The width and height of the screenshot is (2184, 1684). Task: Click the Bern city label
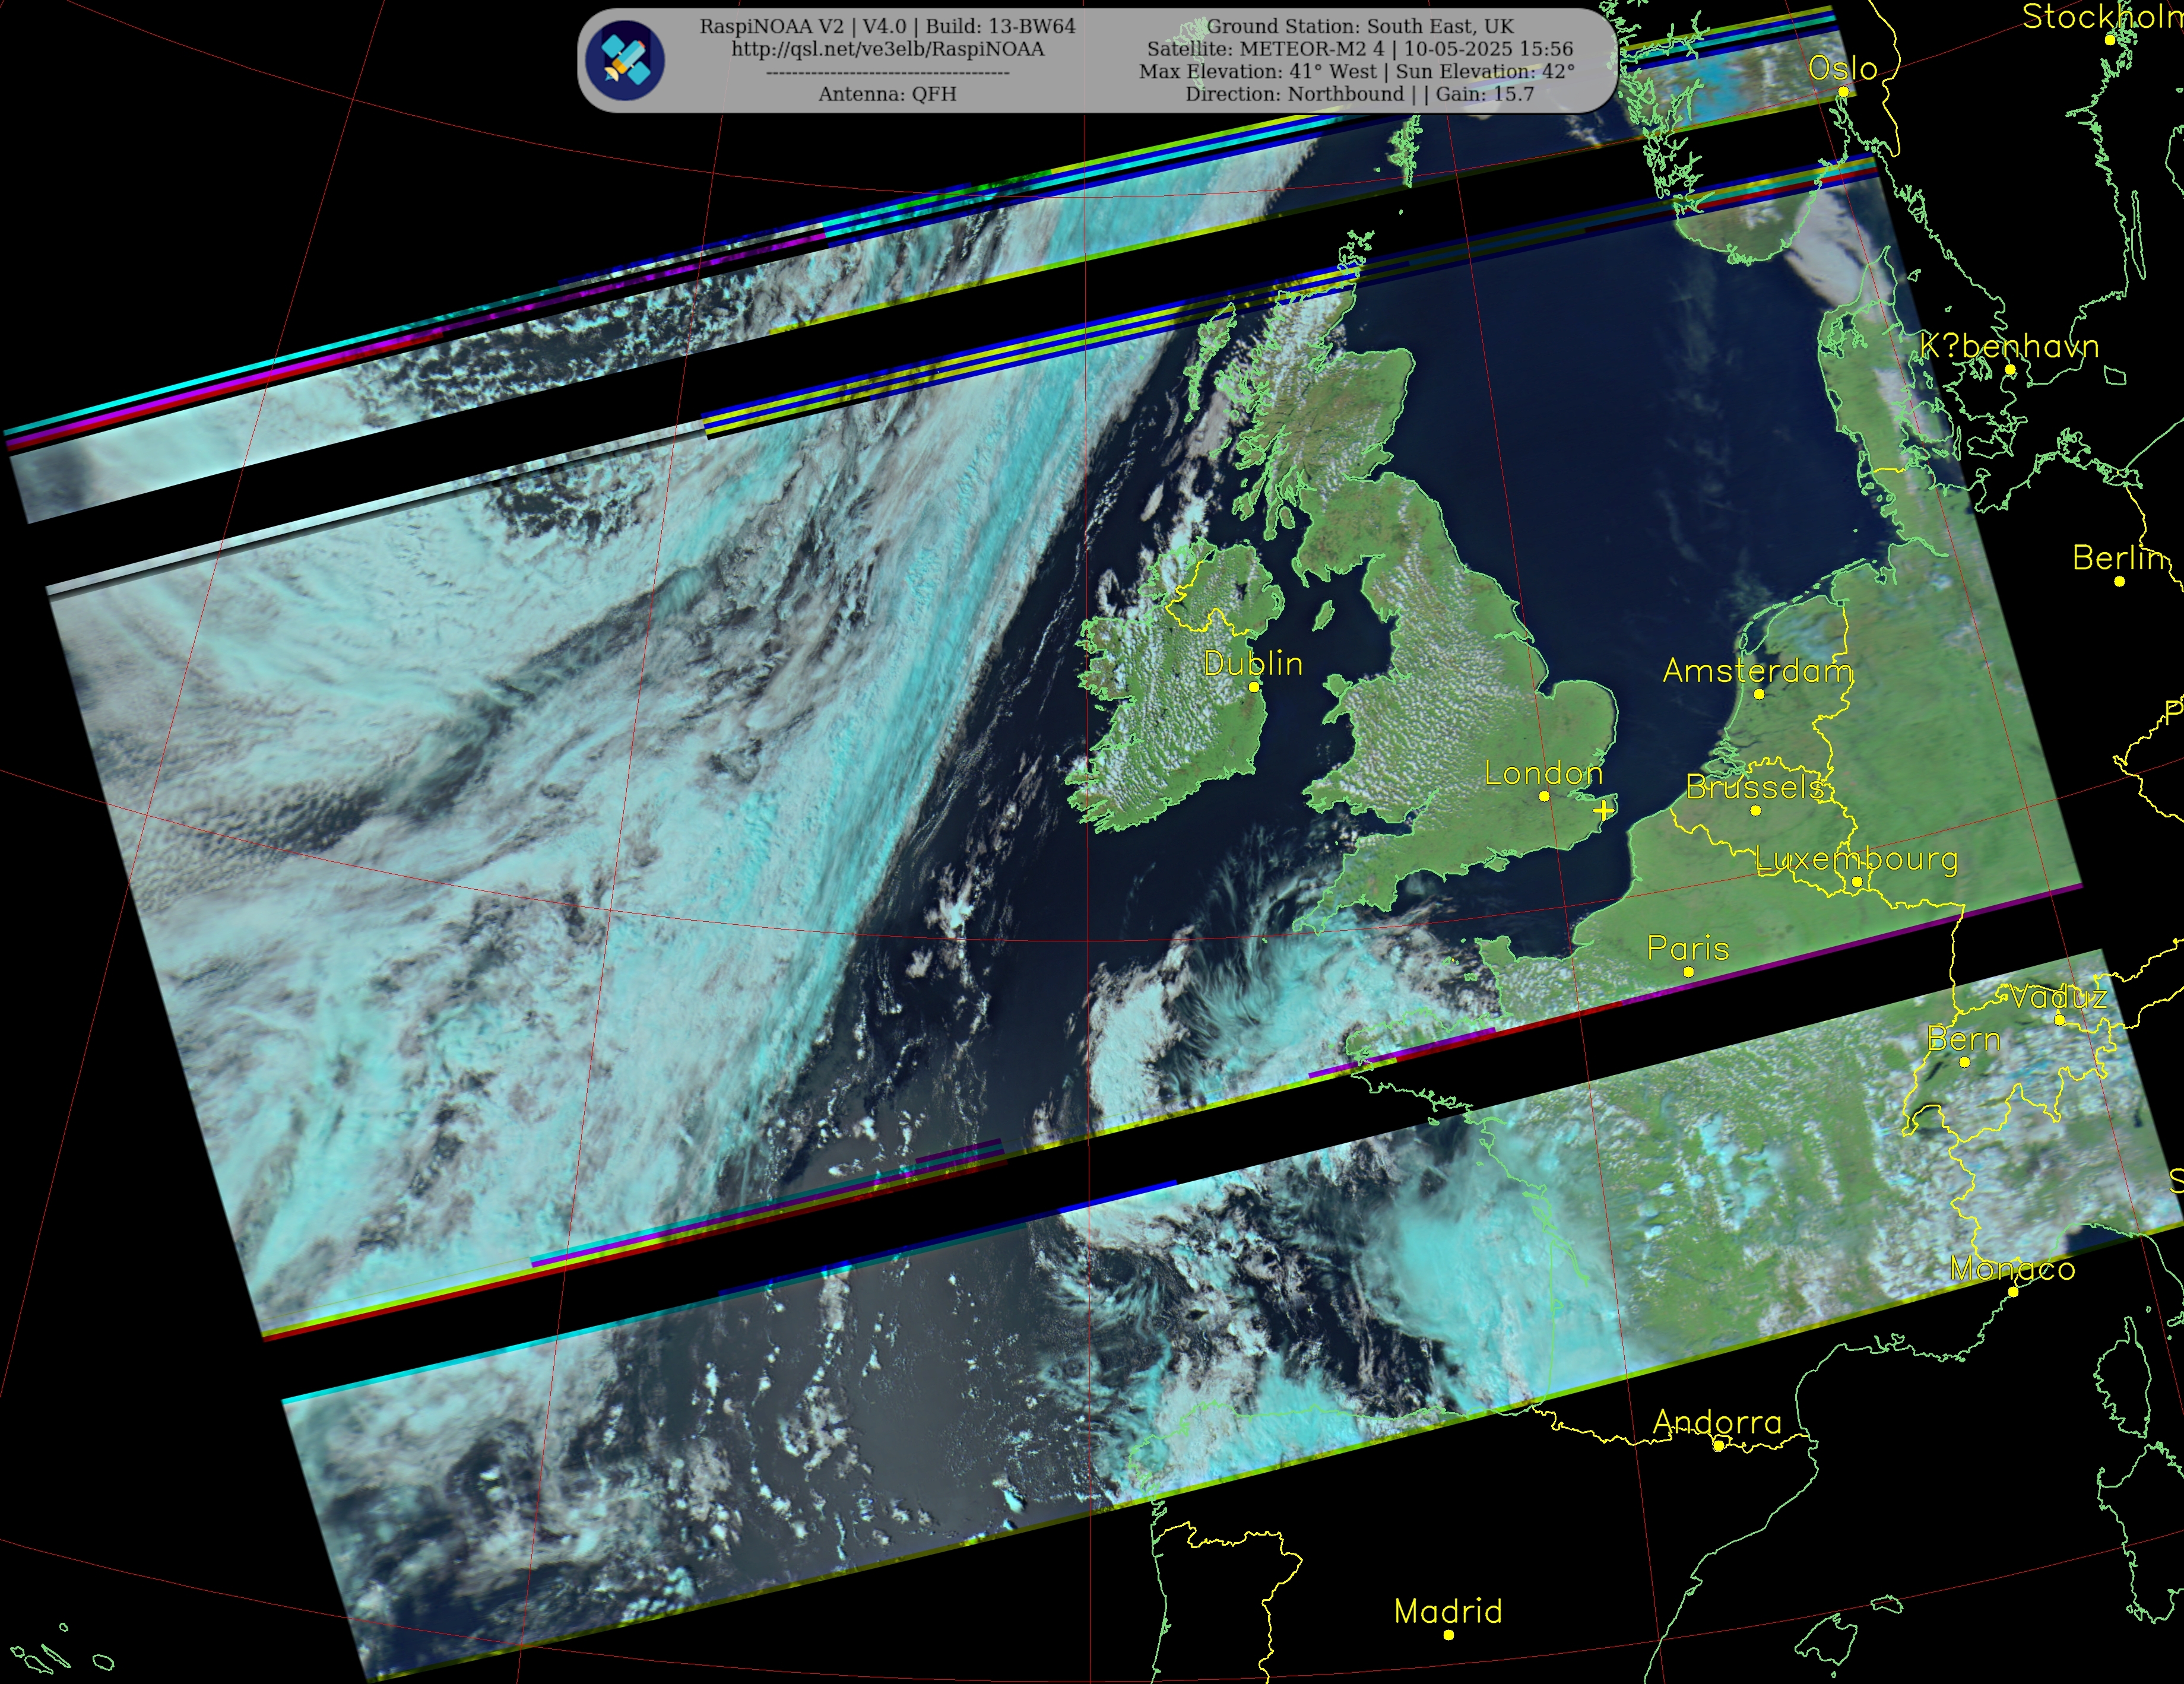tap(1964, 1040)
